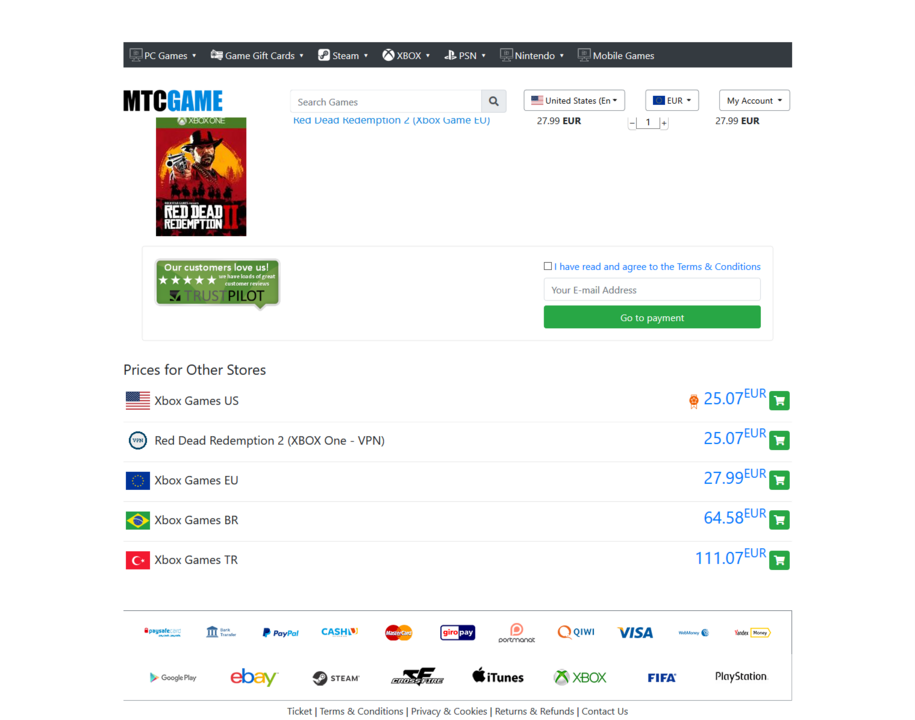The width and height of the screenshot is (915, 720).
Task: Click the Turkey flag icon
Action: coord(138,560)
